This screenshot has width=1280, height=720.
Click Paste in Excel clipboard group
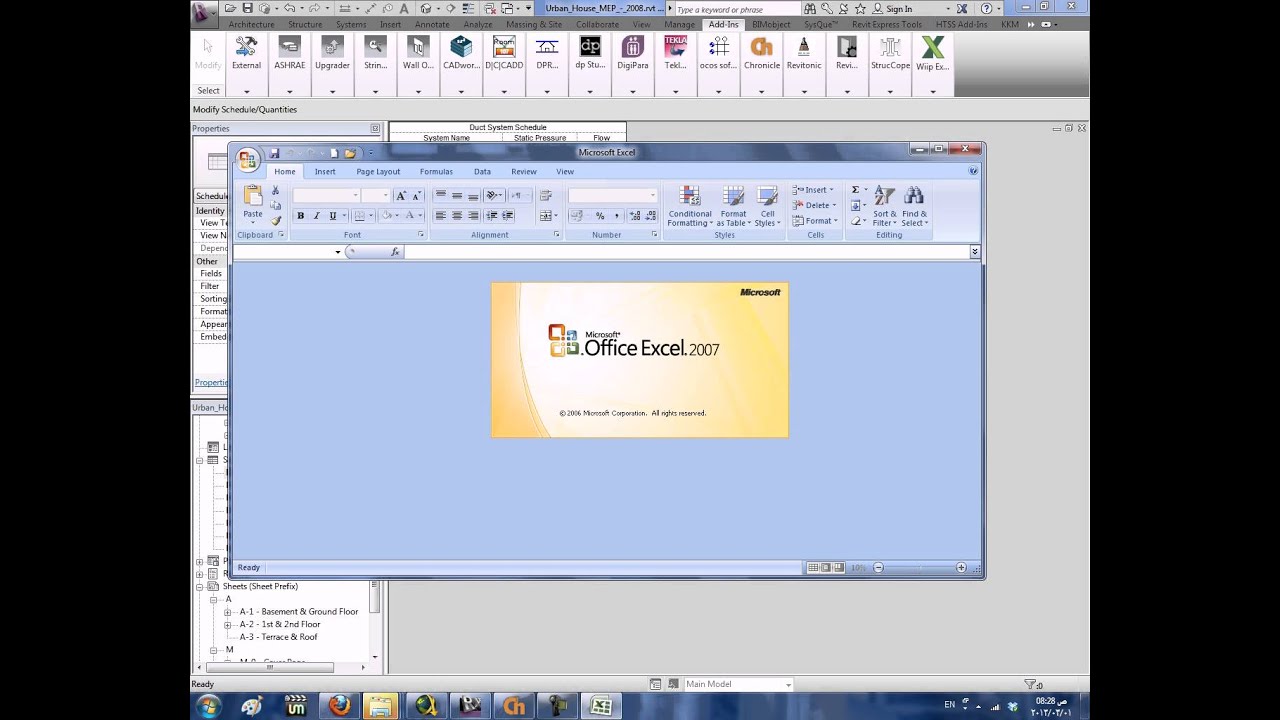tap(253, 203)
